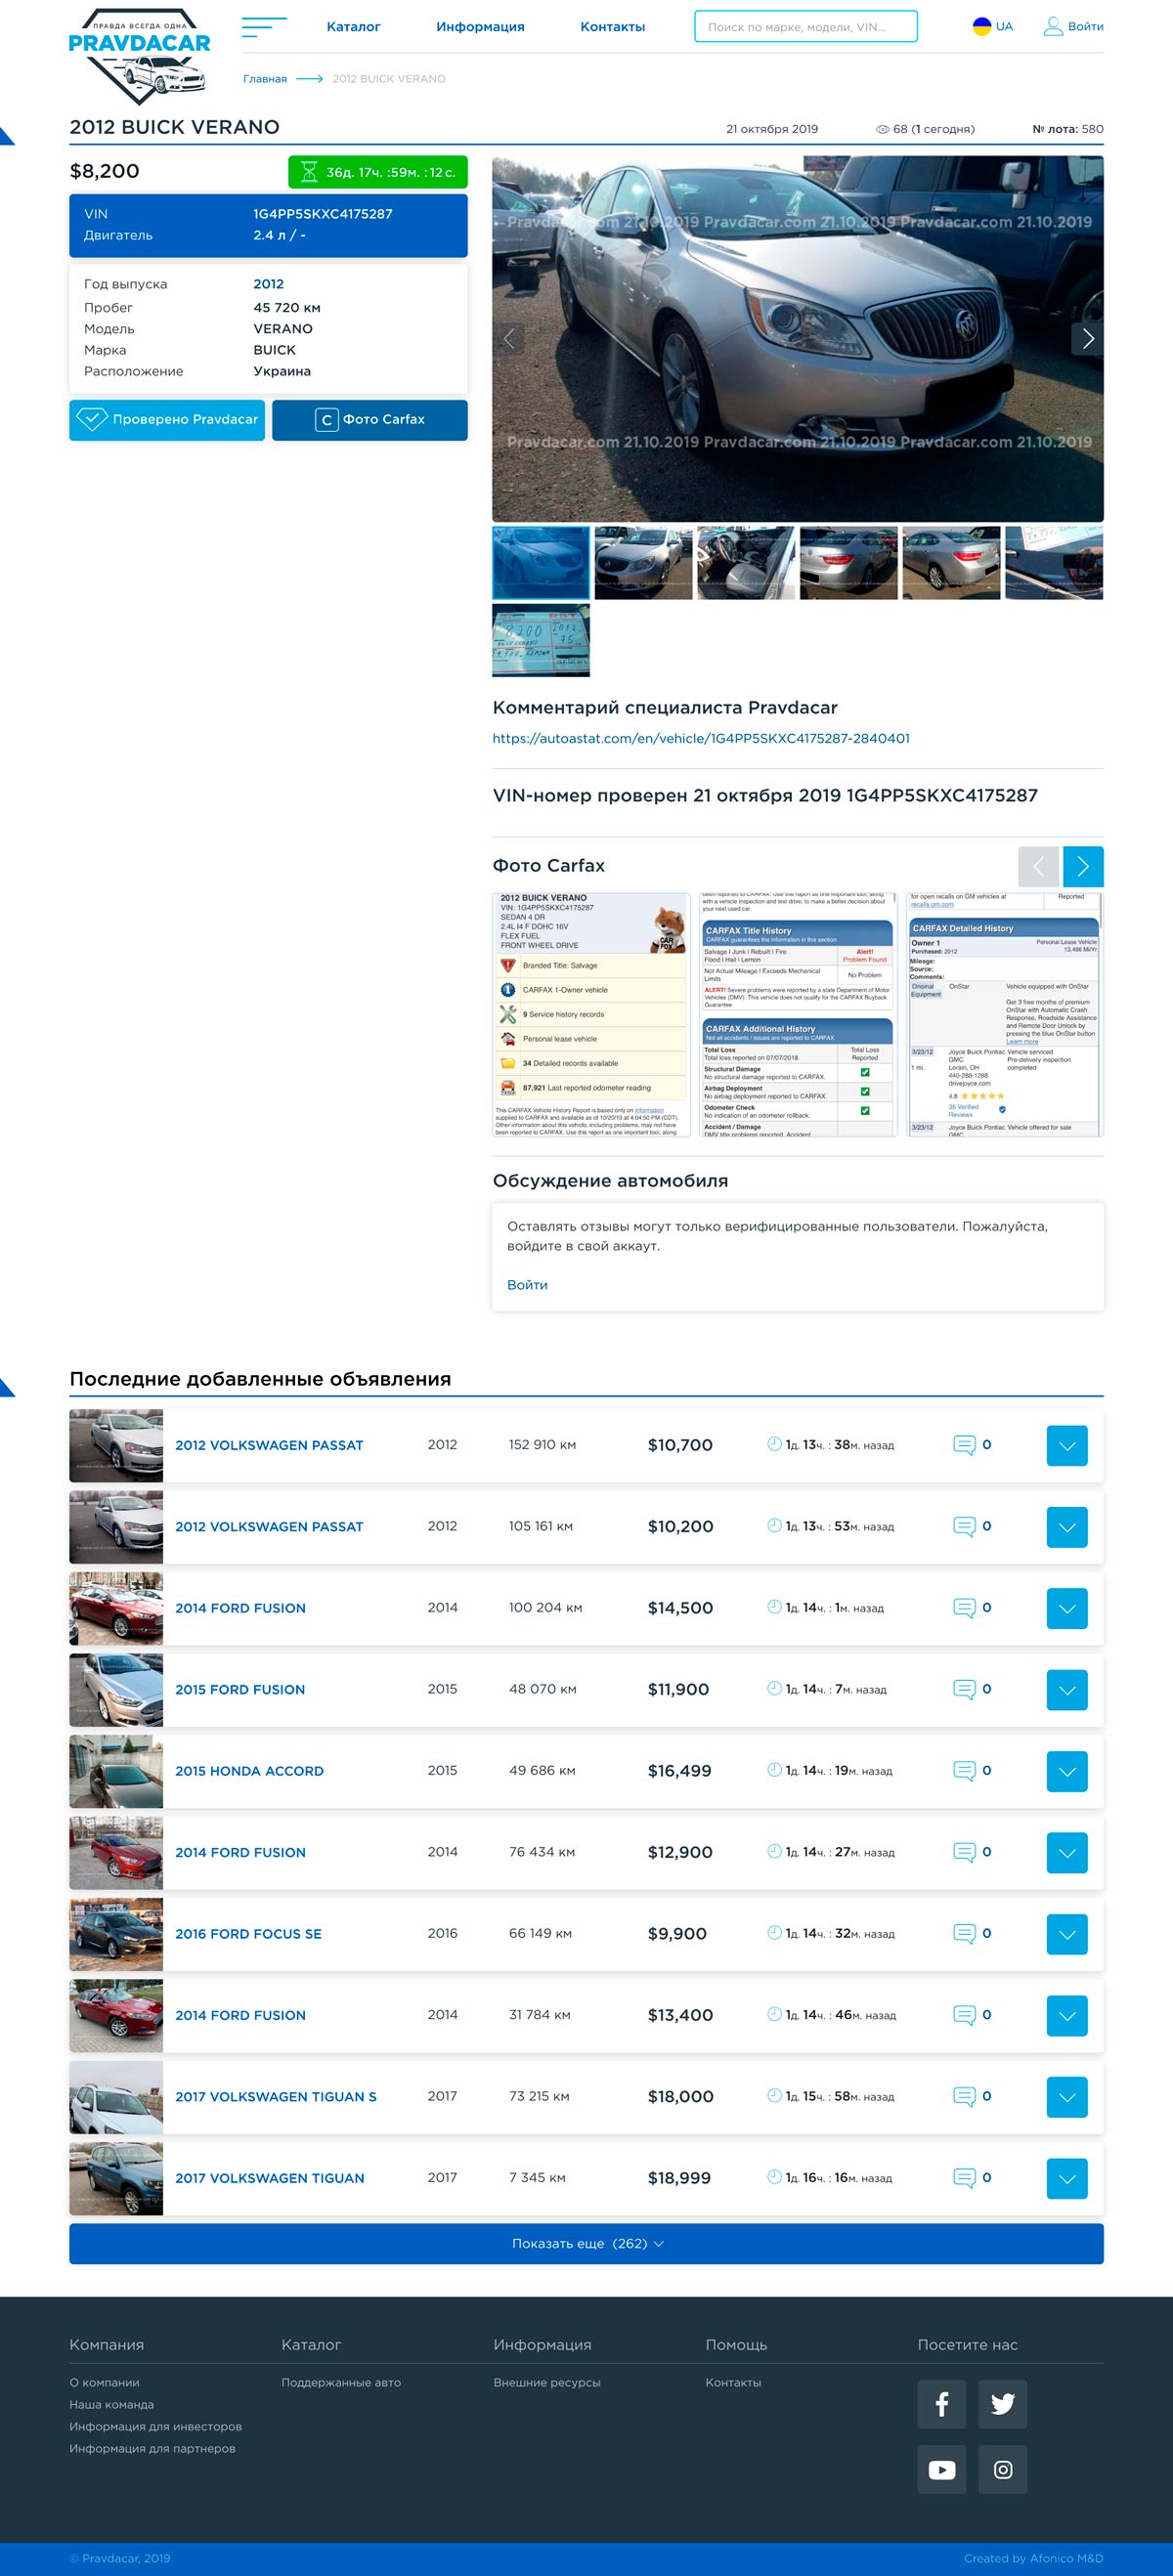Click the user profile login icon

point(1053,26)
